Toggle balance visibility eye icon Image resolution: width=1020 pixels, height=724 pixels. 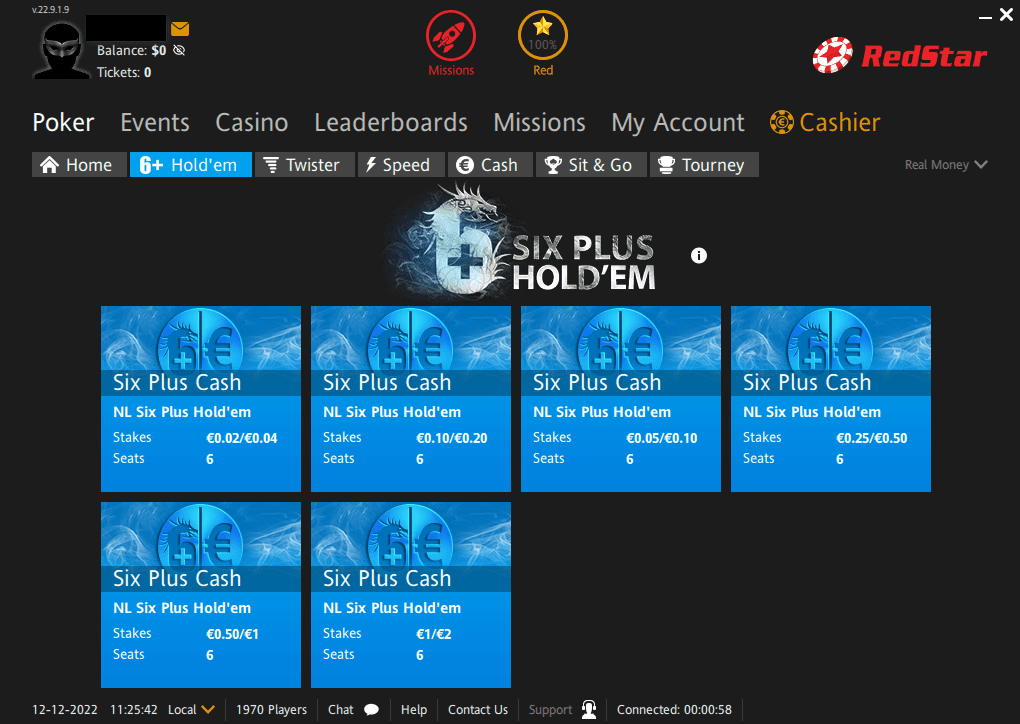point(180,50)
